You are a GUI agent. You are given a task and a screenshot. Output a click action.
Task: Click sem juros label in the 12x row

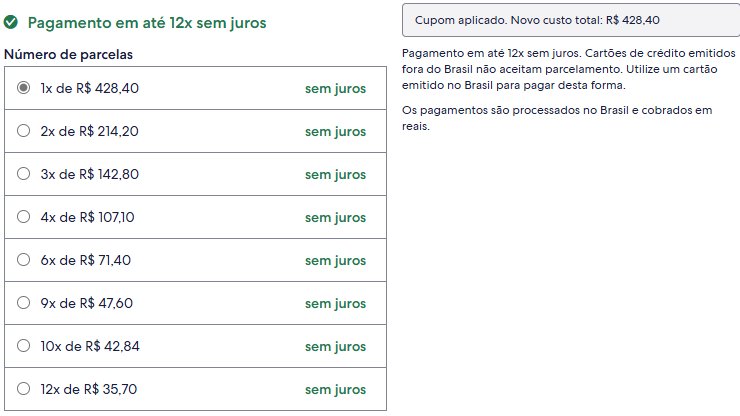(x=335, y=390)
